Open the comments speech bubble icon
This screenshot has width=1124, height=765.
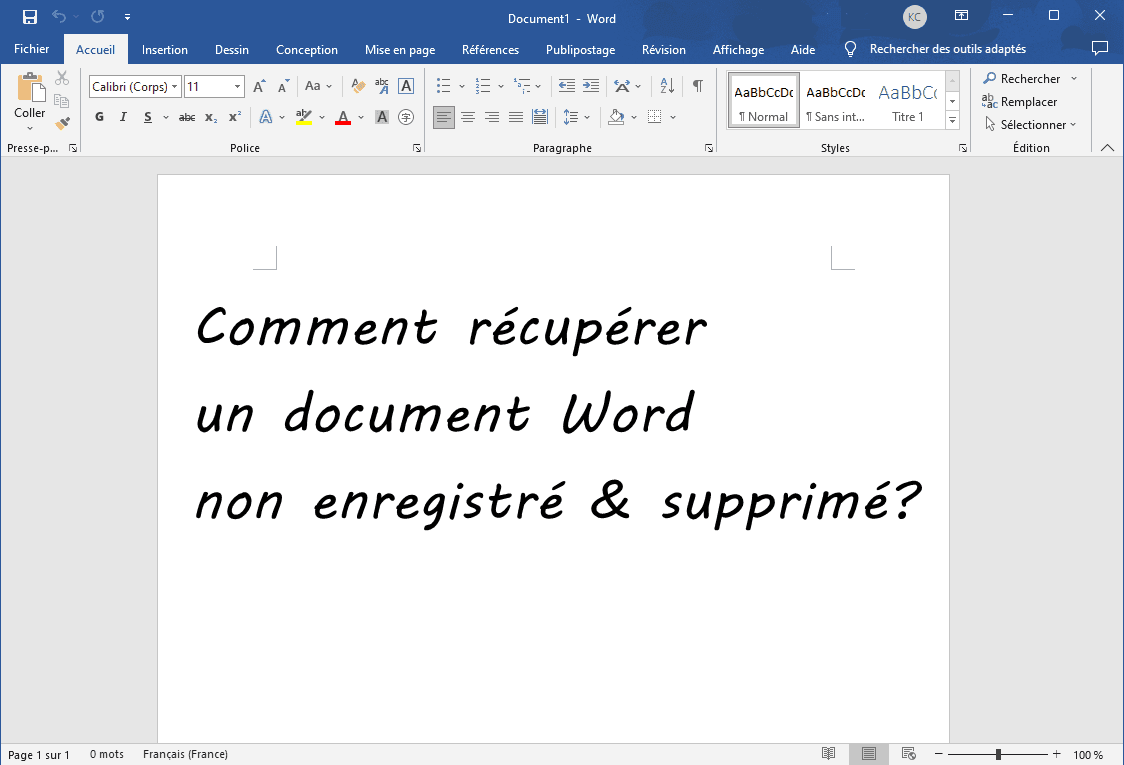point(1100,48)
